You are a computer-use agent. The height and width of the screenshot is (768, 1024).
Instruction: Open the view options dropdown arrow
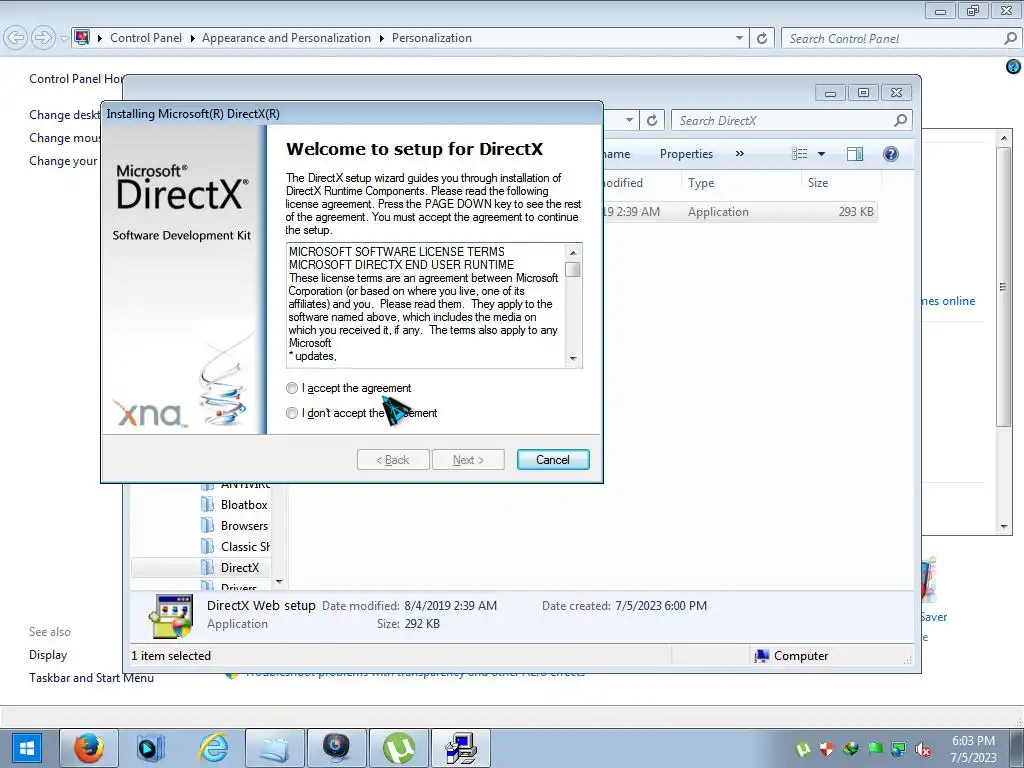822,154
